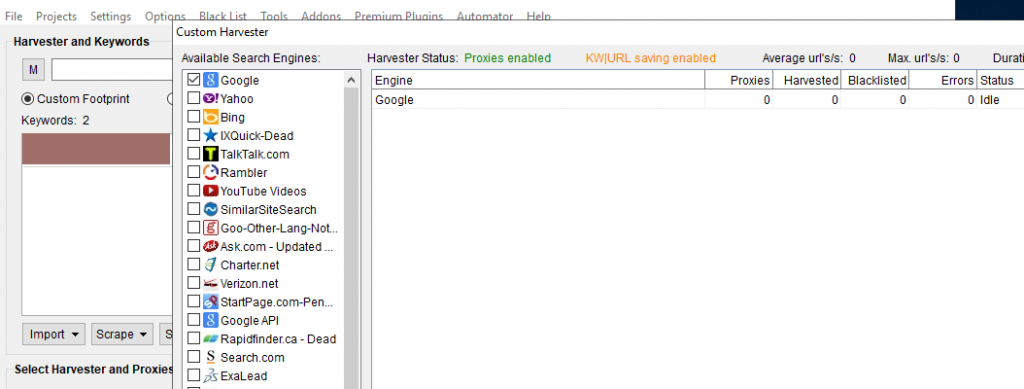The width and height of the screenshot is (1024, 389).
Task: Click the Ask.com icon
Action: pos(210,247)
